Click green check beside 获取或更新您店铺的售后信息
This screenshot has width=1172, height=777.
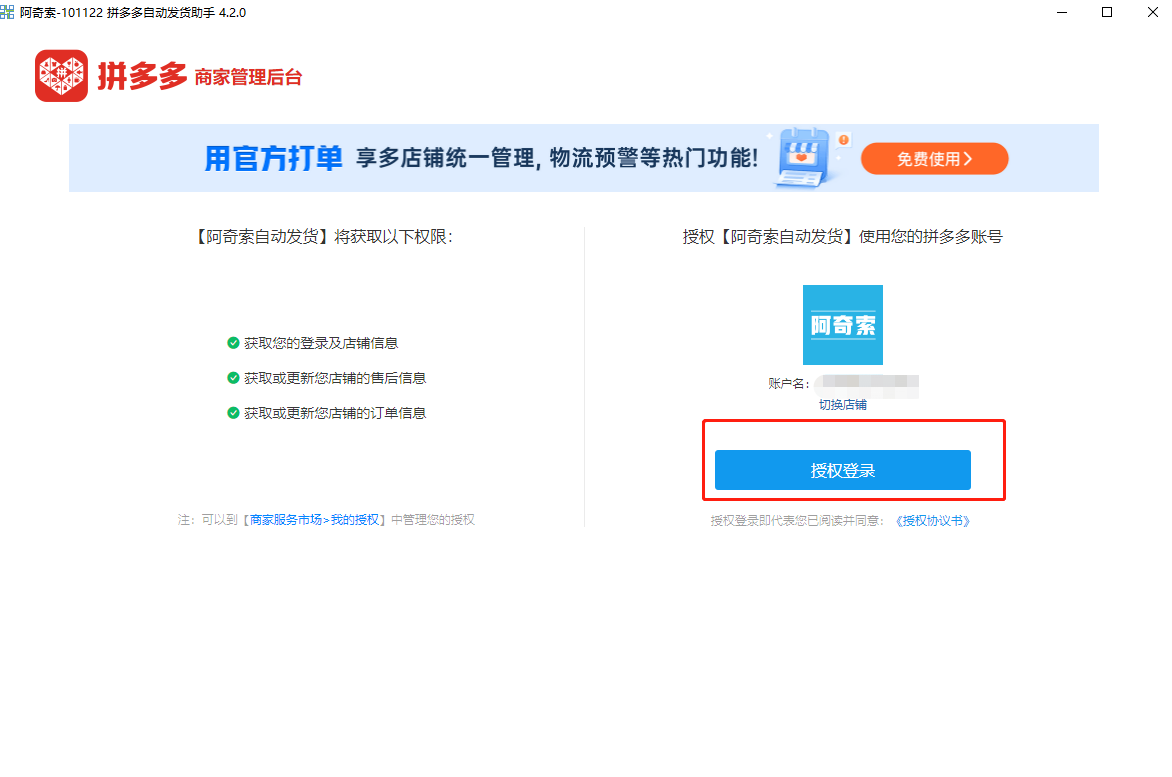232,378
